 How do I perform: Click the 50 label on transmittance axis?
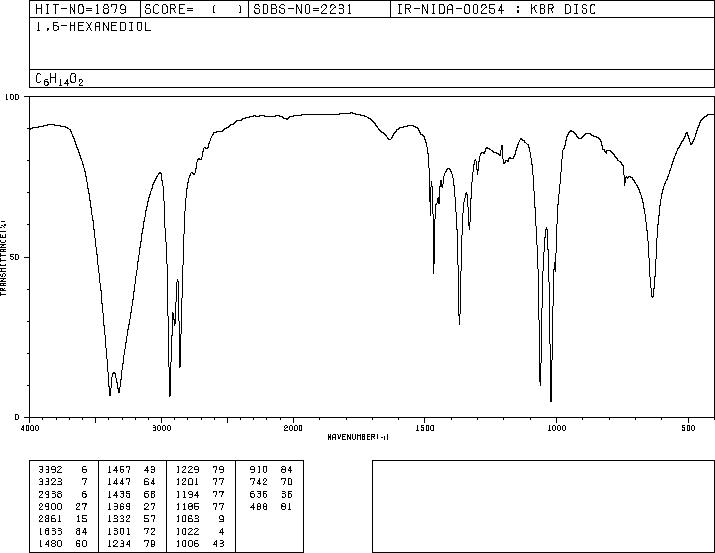click(15, 258)
